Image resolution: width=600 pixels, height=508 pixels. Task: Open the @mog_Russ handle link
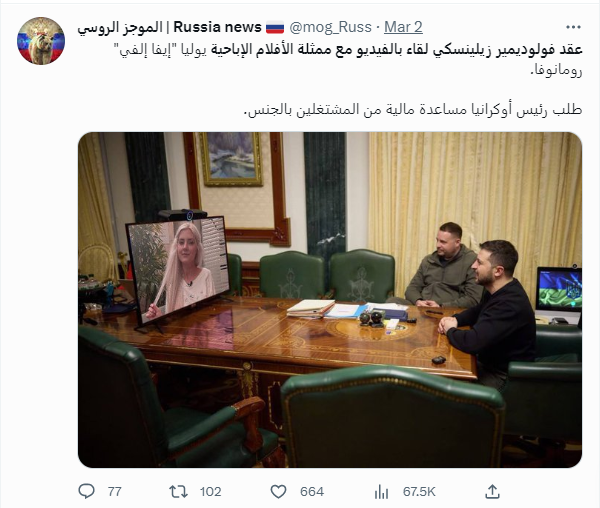click(x=330, y=27)
